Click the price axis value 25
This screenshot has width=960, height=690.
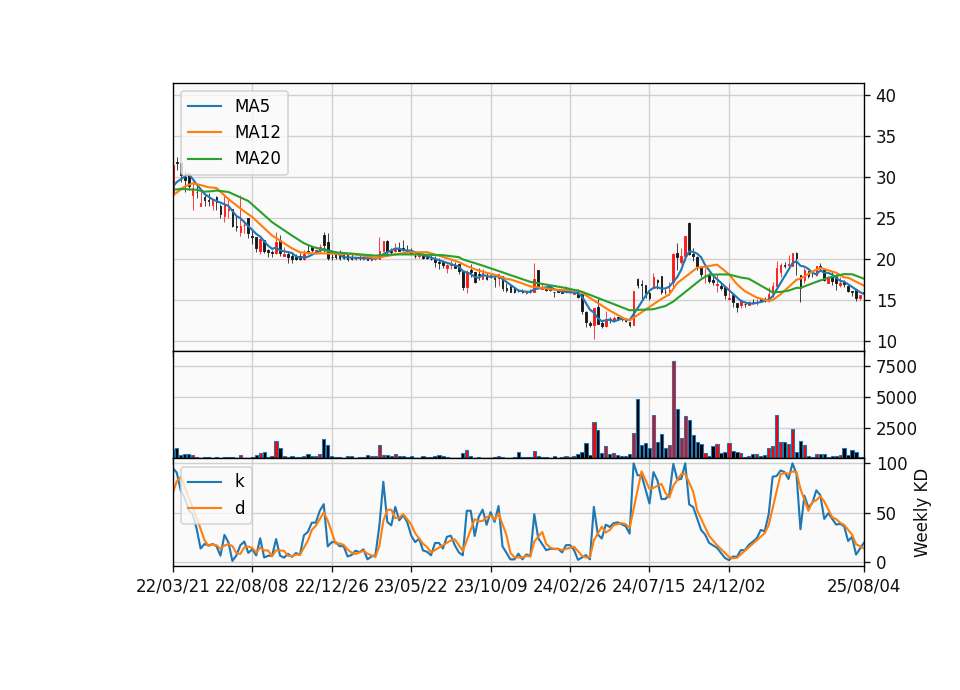886,219
